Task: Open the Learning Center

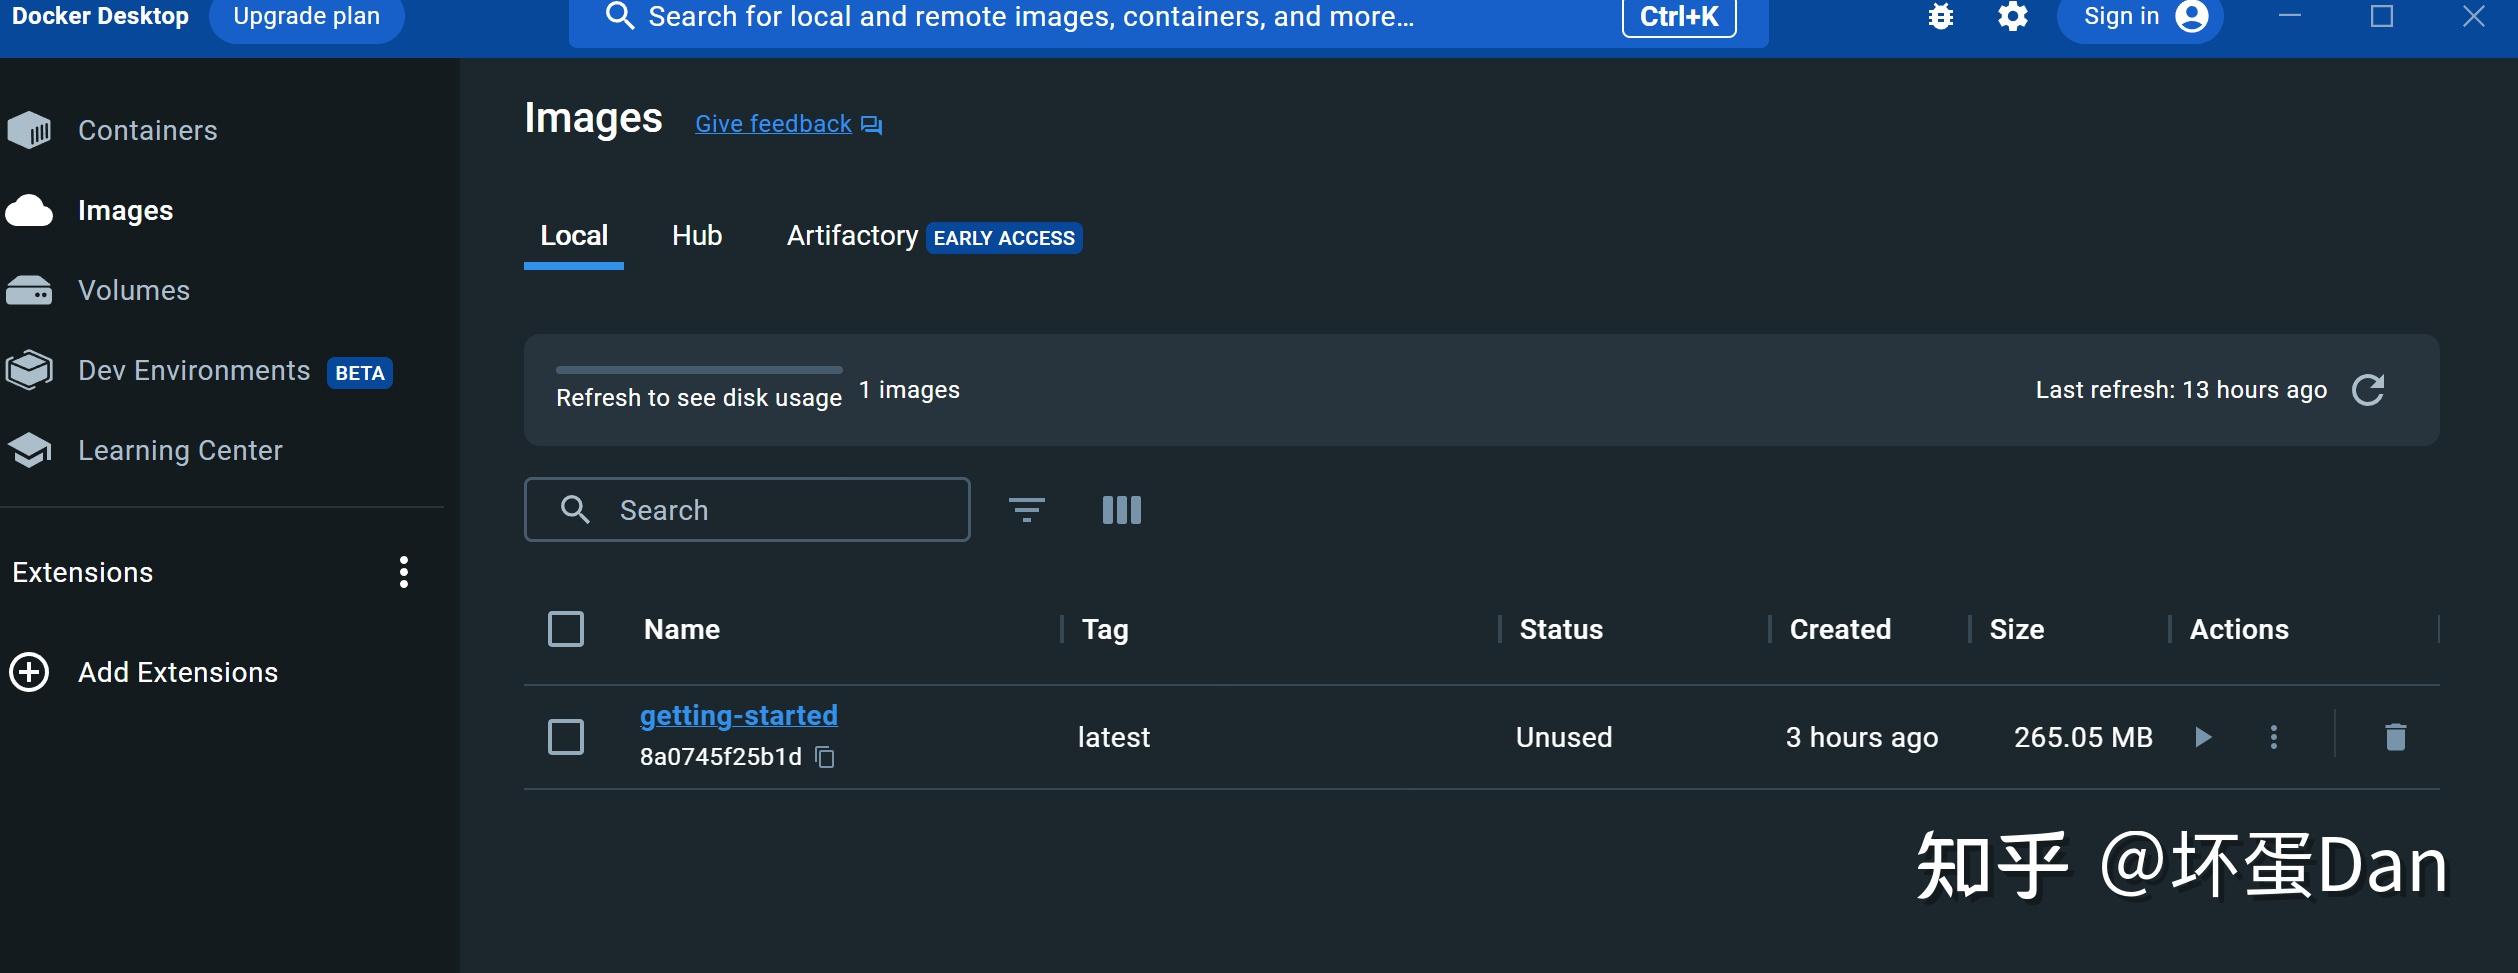Action: (180, 450)
